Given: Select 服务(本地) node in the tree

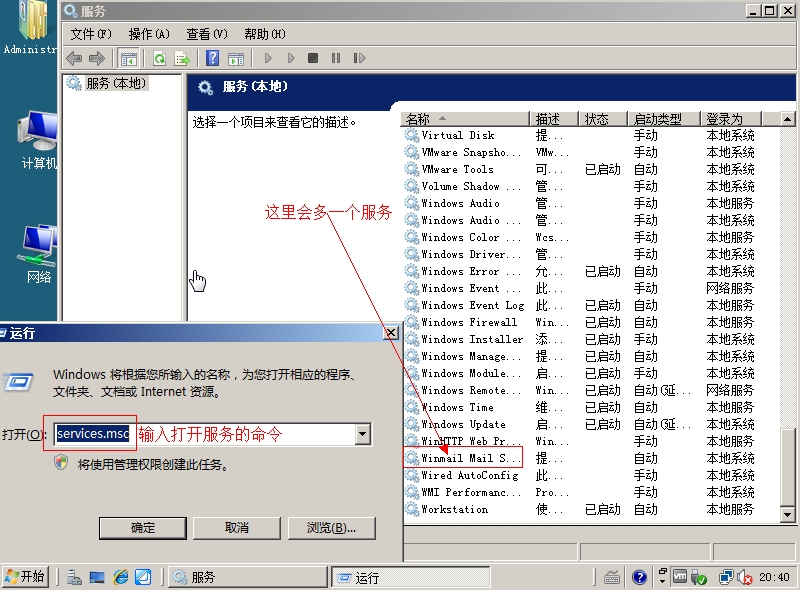Looking at the screenshot, I should pyautogui.click(x=116, y=83).
